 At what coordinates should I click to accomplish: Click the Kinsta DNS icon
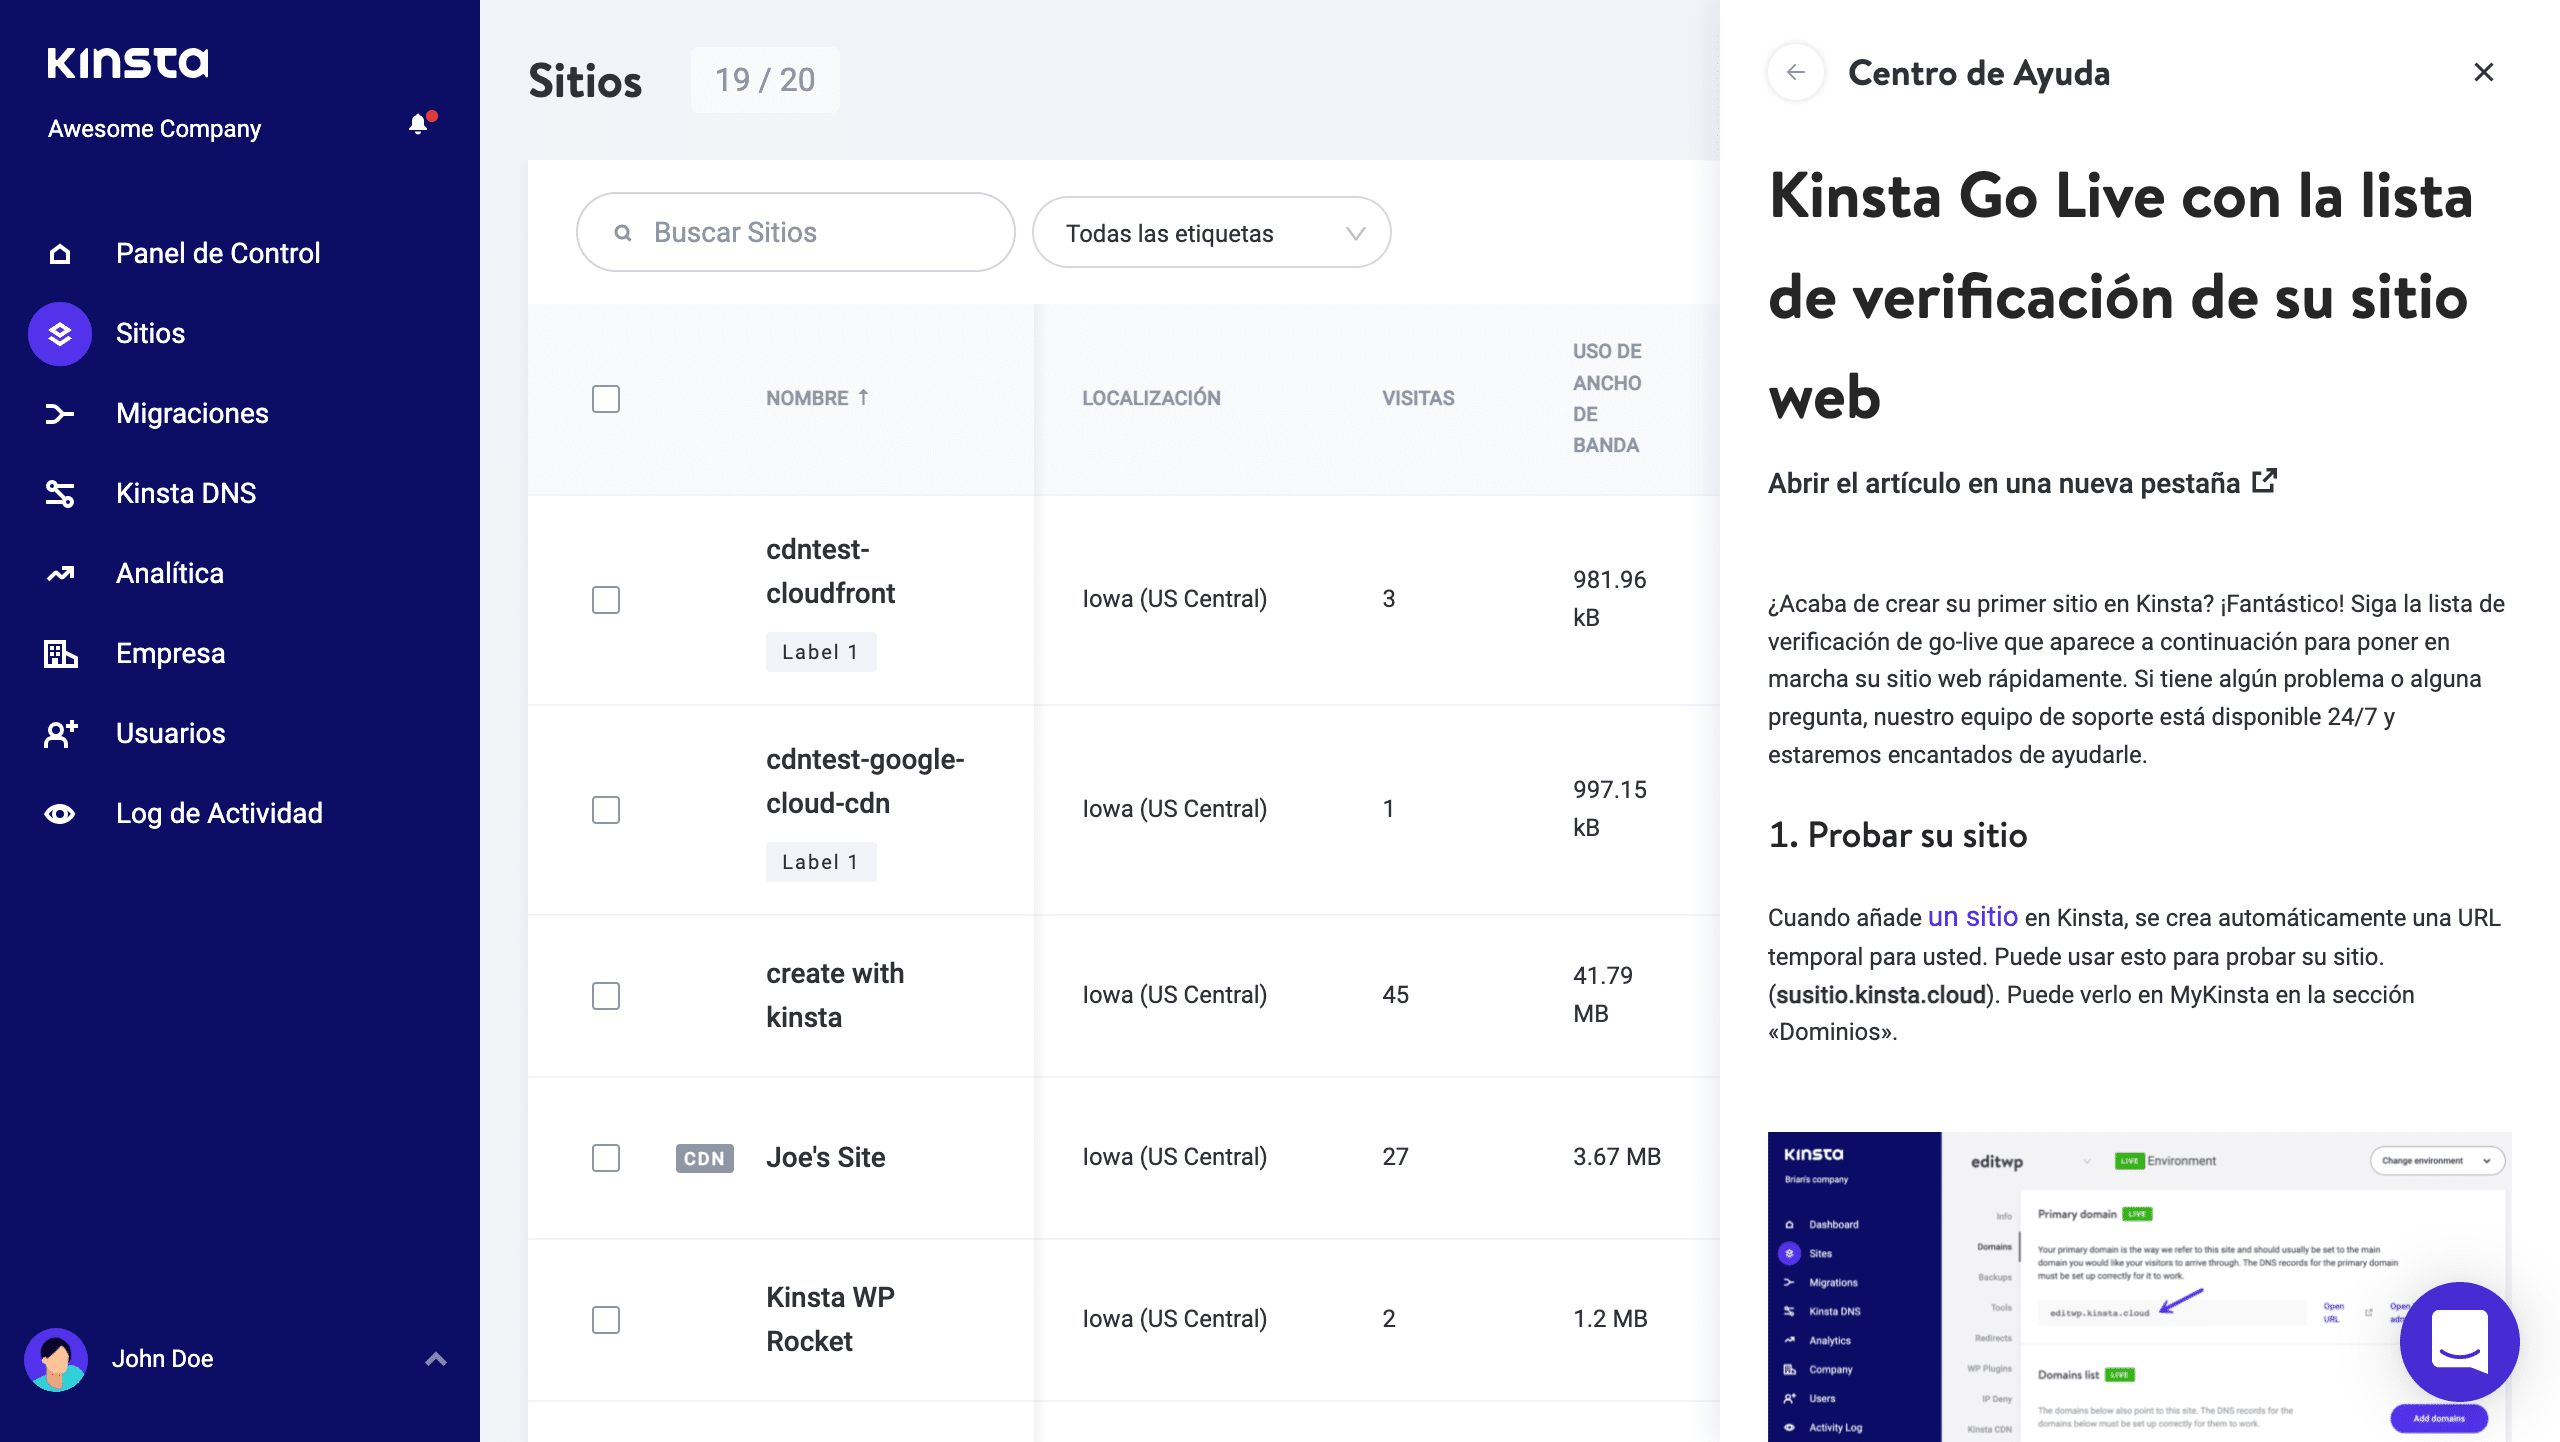point(60,493)
